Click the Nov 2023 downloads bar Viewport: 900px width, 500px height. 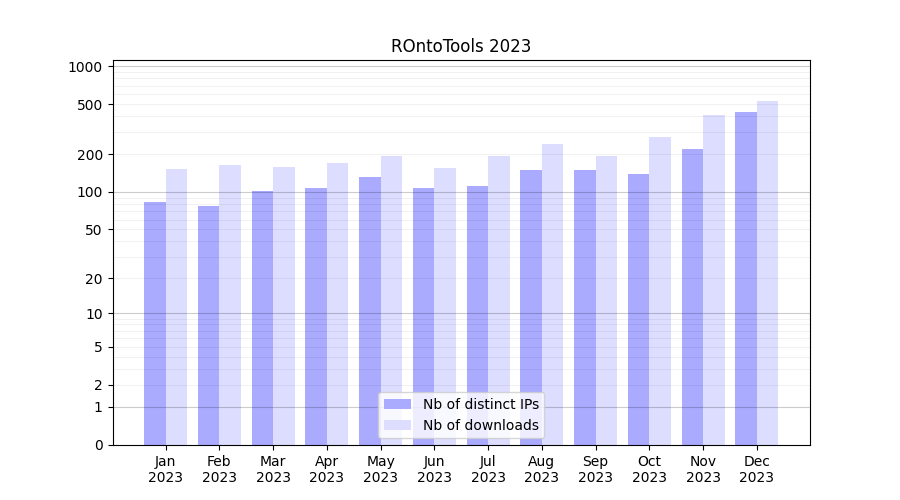(x=714, y=280)
